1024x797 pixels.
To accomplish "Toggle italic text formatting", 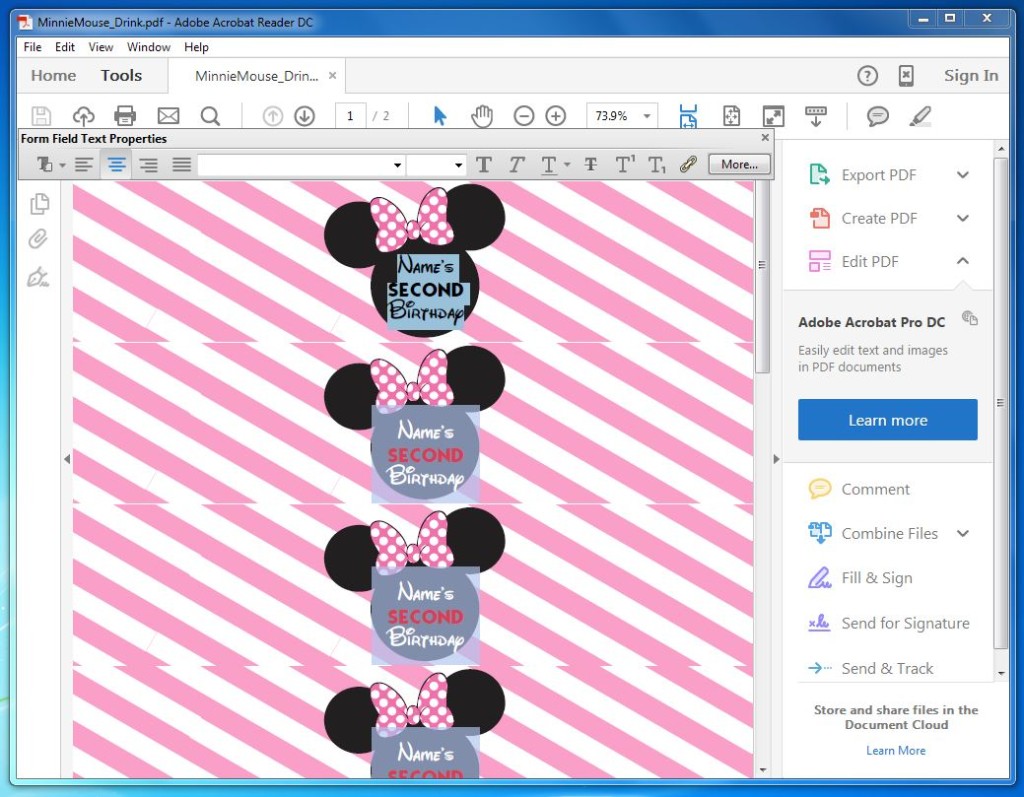I will coord(516,164).
